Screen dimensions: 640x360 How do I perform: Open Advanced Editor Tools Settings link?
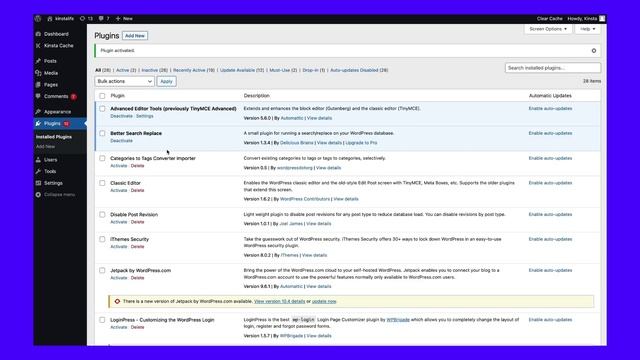pyautogui.click(x=144, y=116)
